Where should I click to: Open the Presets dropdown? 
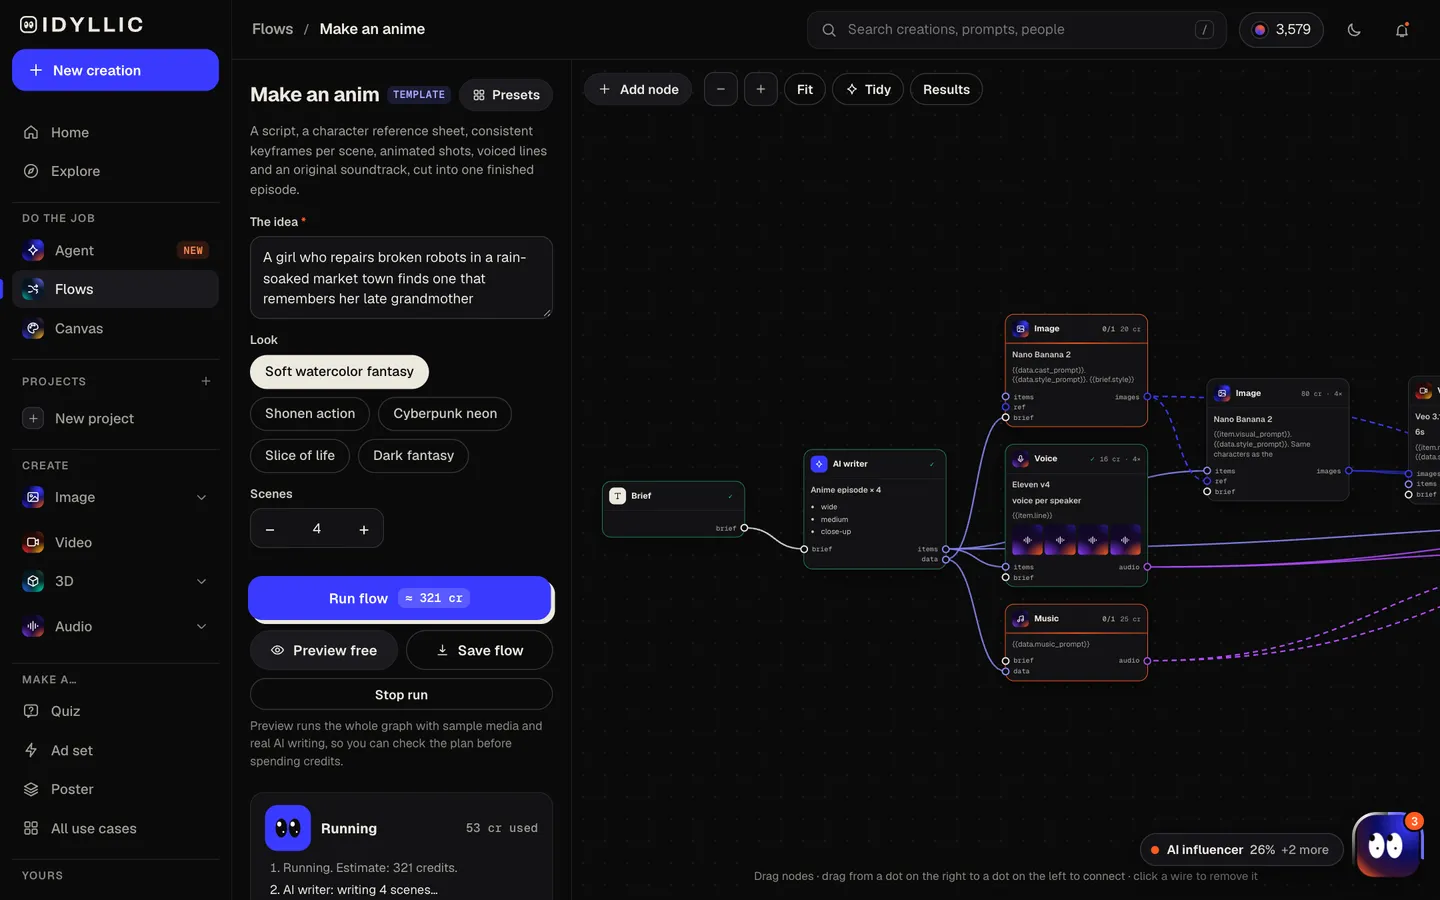[506, 95]
